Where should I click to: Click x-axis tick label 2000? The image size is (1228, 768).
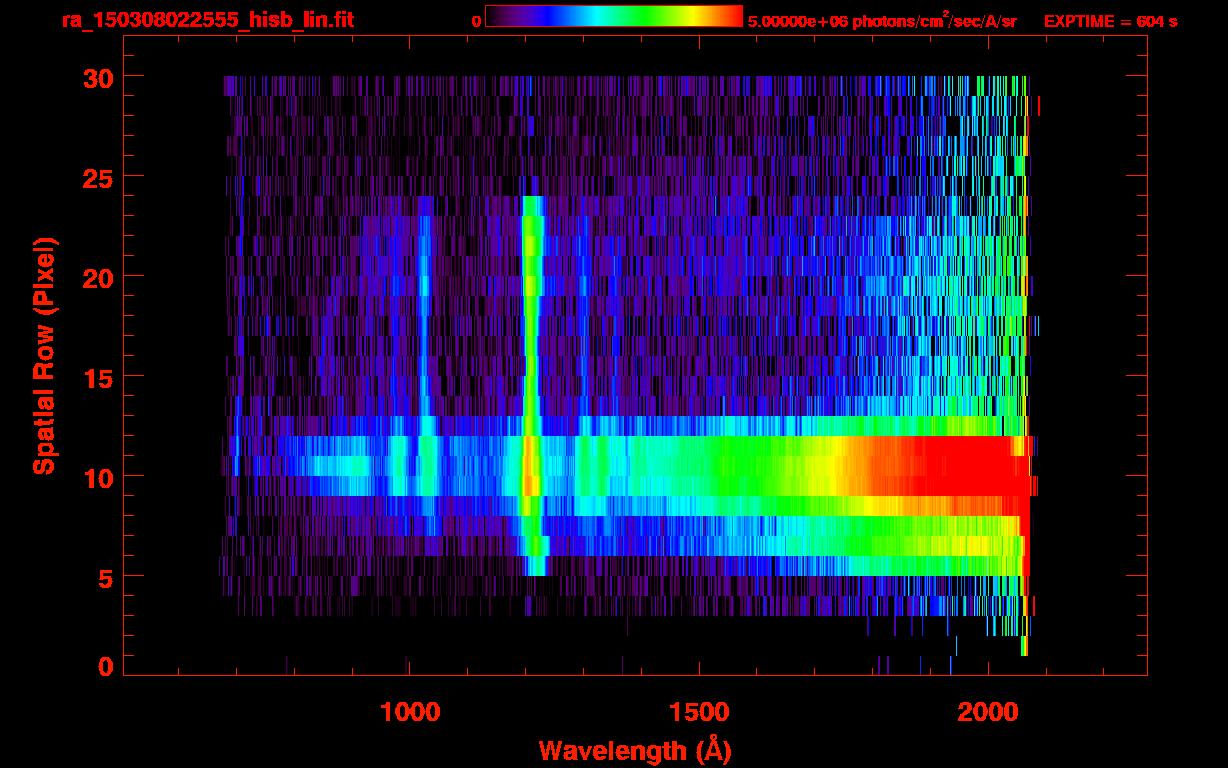pyautogui.click(x=988, y=711)
